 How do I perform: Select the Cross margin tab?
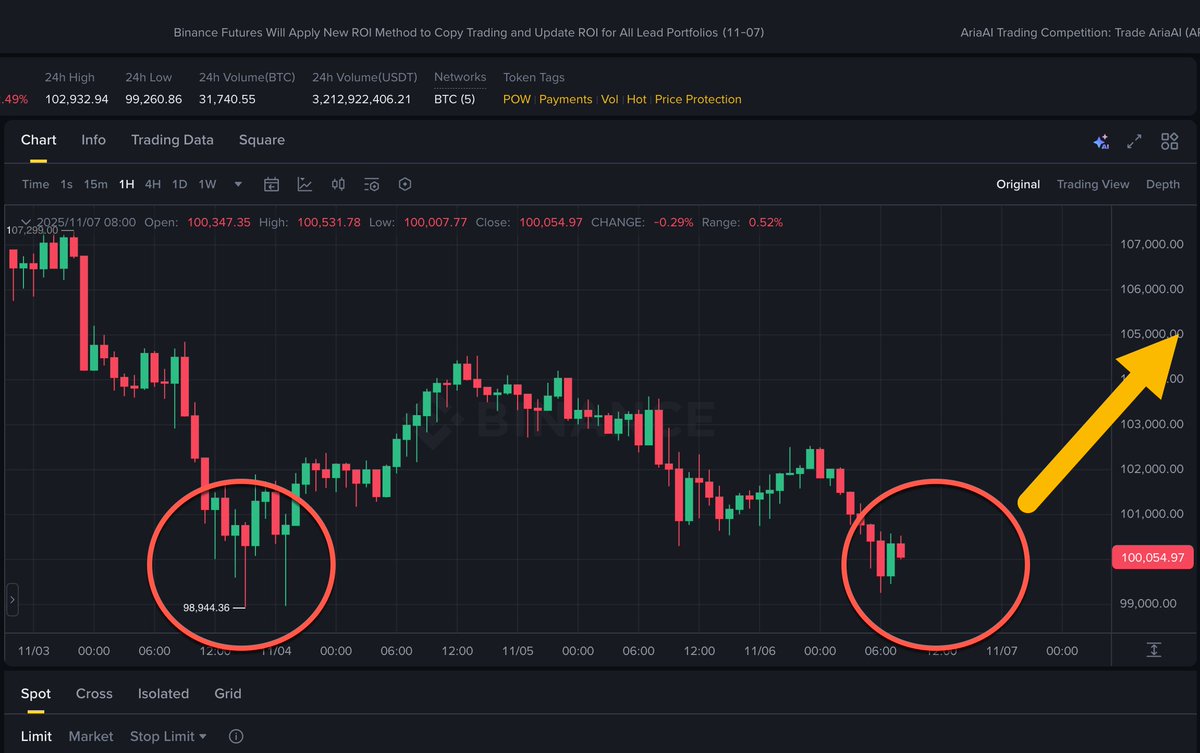click(x=94, y=694)
